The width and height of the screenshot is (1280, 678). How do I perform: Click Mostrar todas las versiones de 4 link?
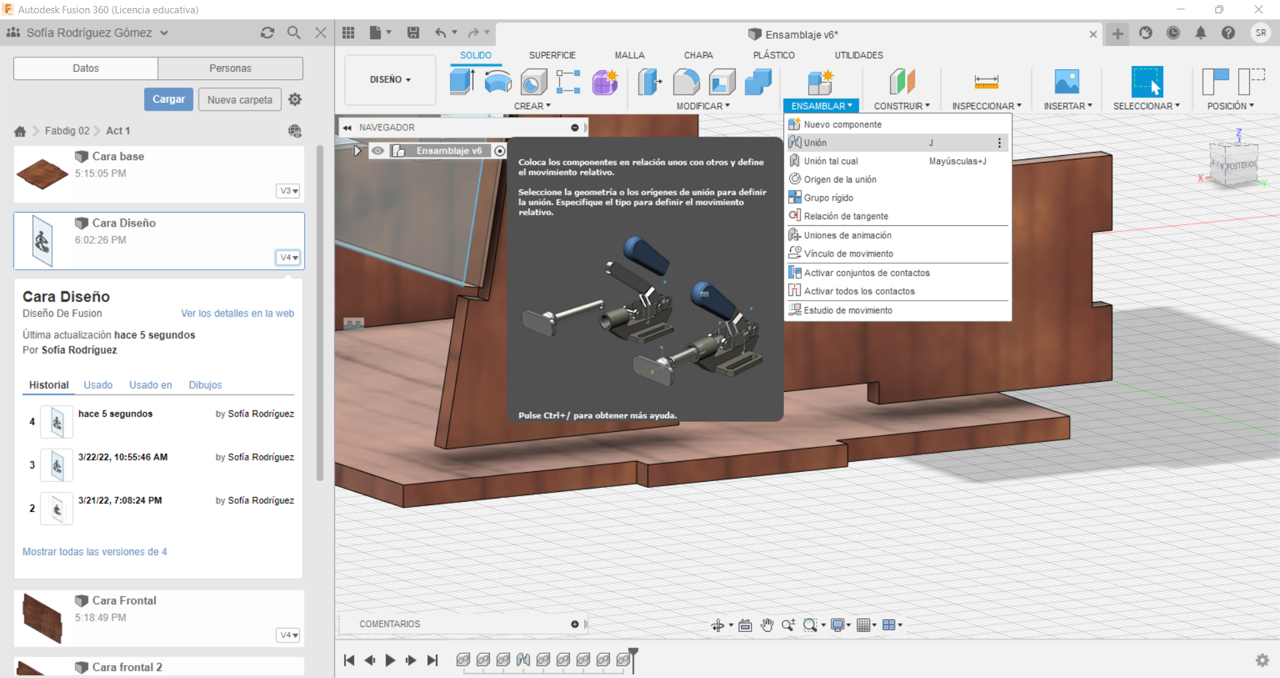95,552
